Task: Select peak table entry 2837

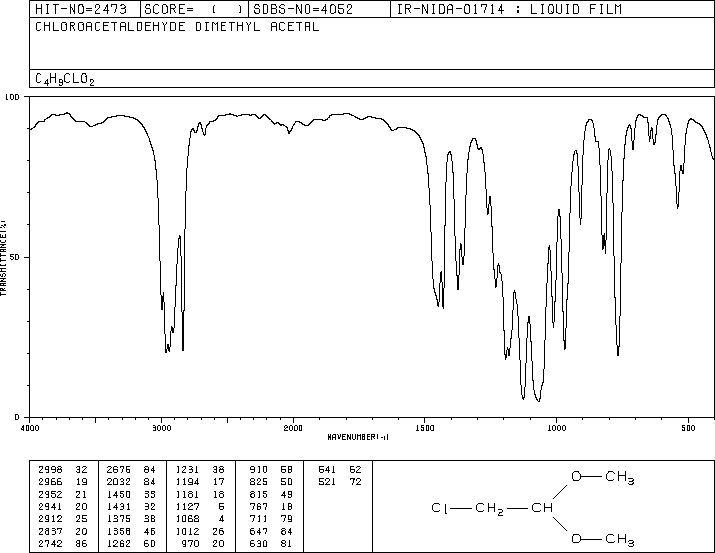Action: [62, 531]
